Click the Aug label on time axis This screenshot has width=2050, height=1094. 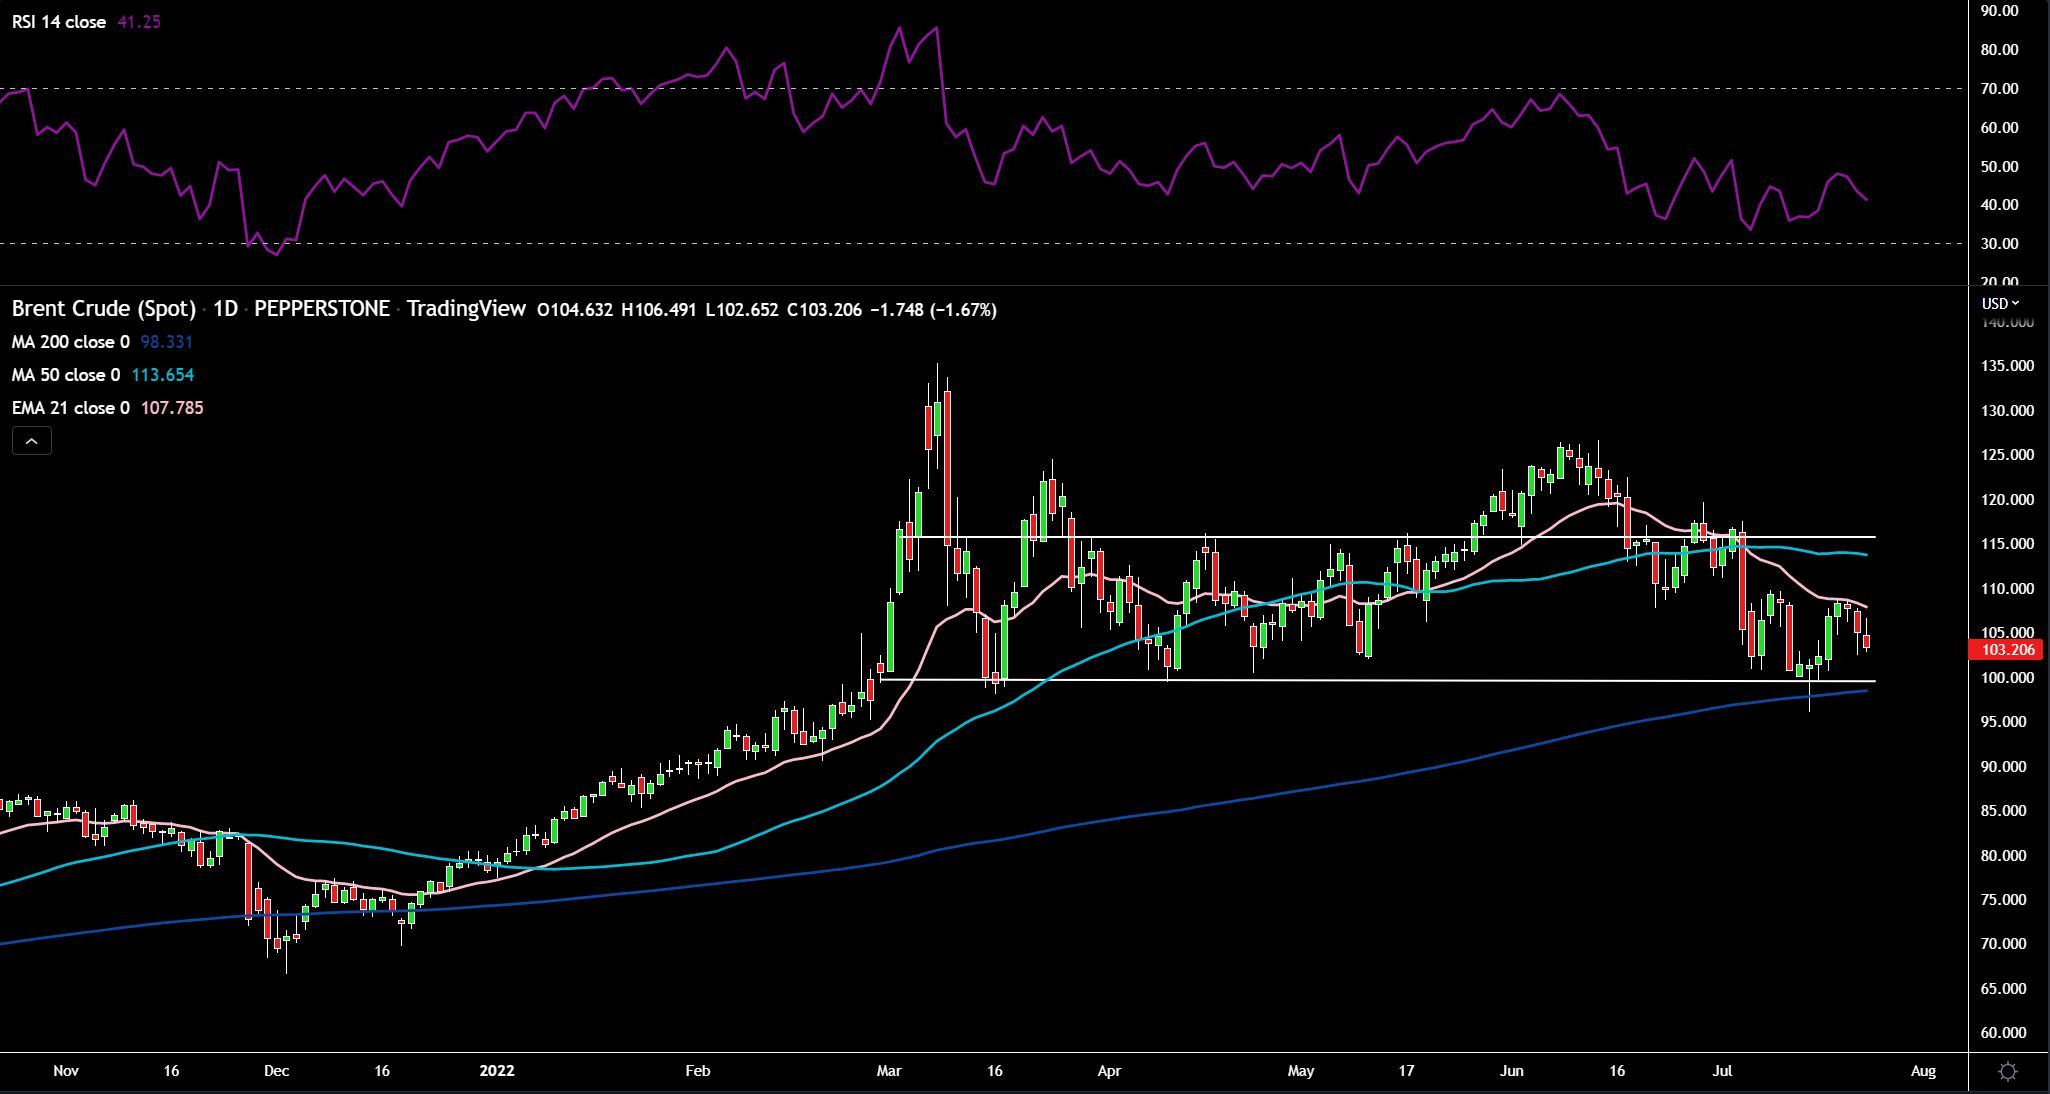(1923, 1071)
